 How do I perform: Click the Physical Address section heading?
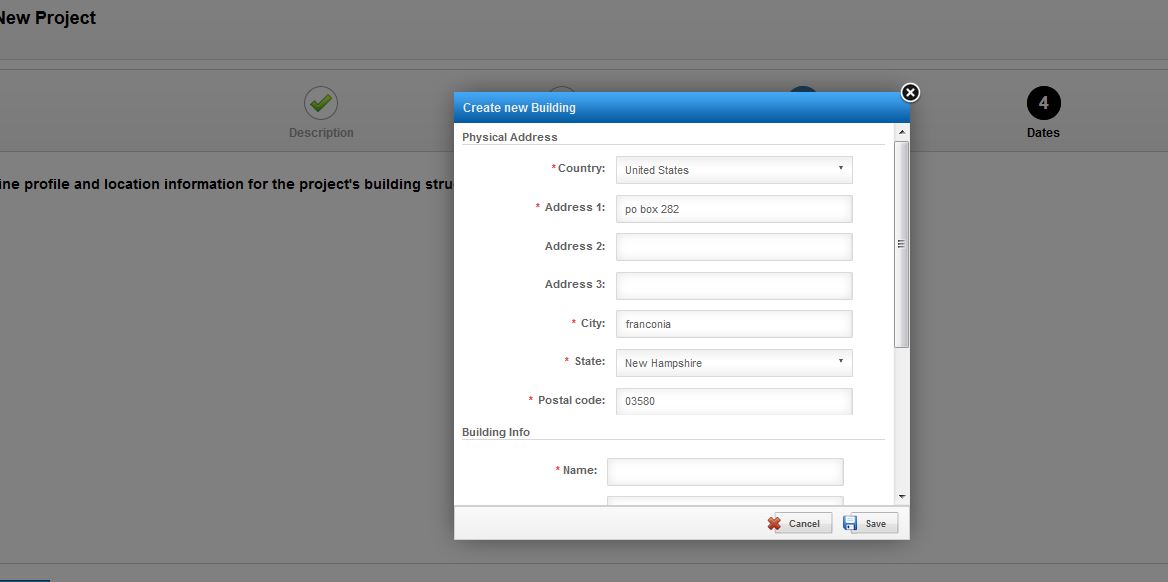(x=510, y=137)
